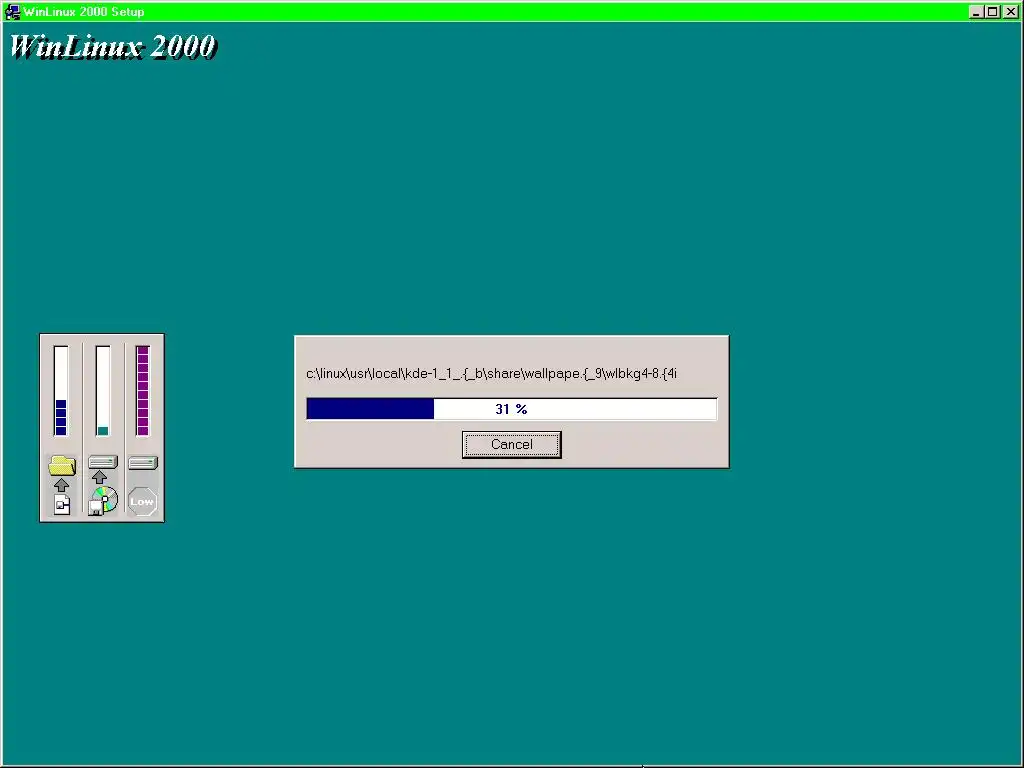The width and height of the screenshot is (1024, 768).
Task: Click the up arrow above CD icon
Action: click(99, 477)
